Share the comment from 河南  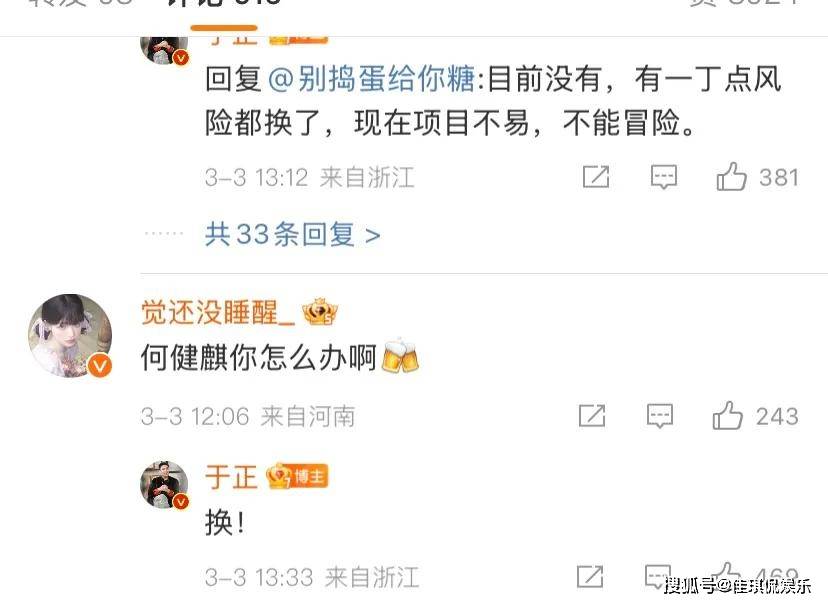coord(592,416)
